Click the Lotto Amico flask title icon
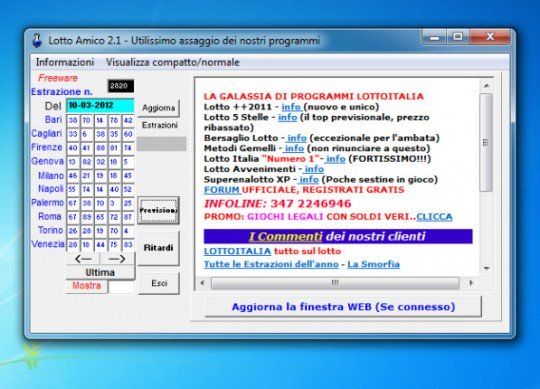This screenshot has height=389, width=540. click(37, 40)
